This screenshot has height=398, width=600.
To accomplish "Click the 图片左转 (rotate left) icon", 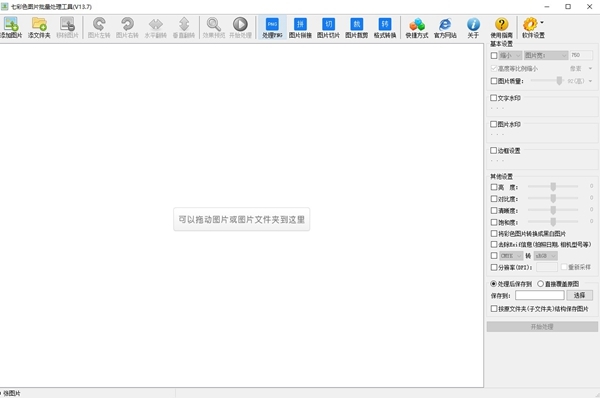I will click(x=99, y=28).
